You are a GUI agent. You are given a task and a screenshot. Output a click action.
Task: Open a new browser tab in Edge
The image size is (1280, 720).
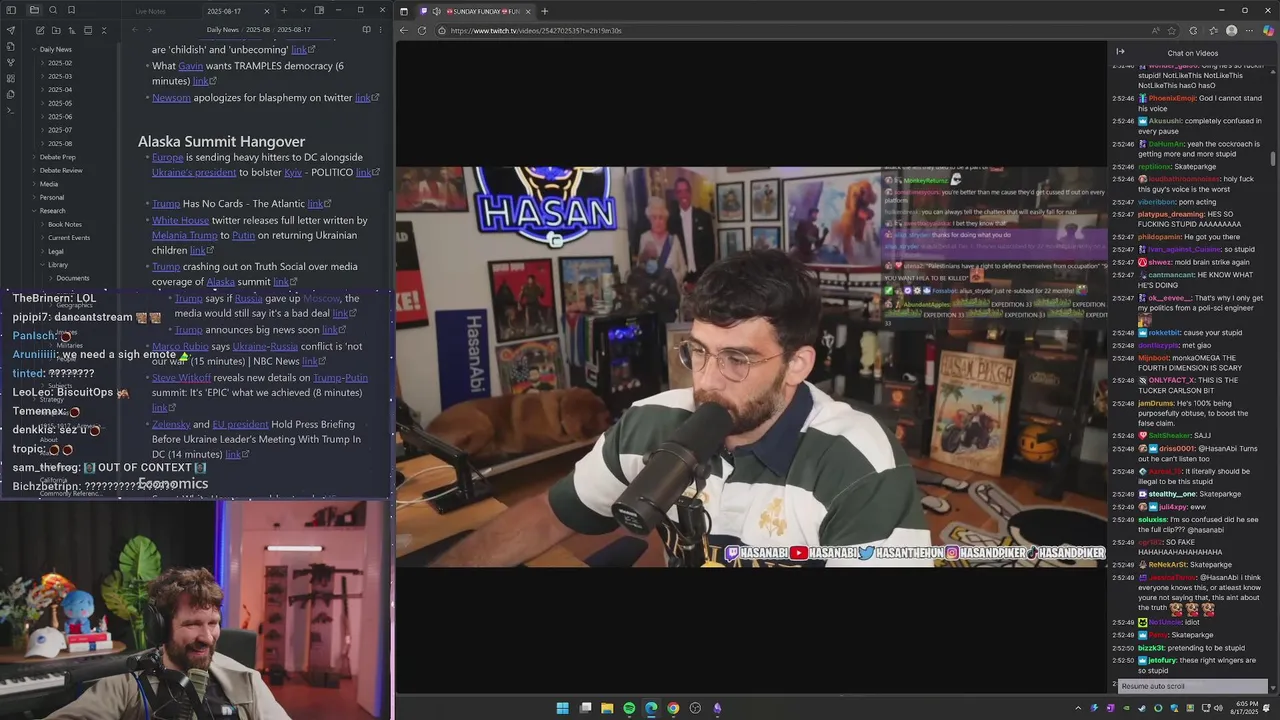pos(545,11)
